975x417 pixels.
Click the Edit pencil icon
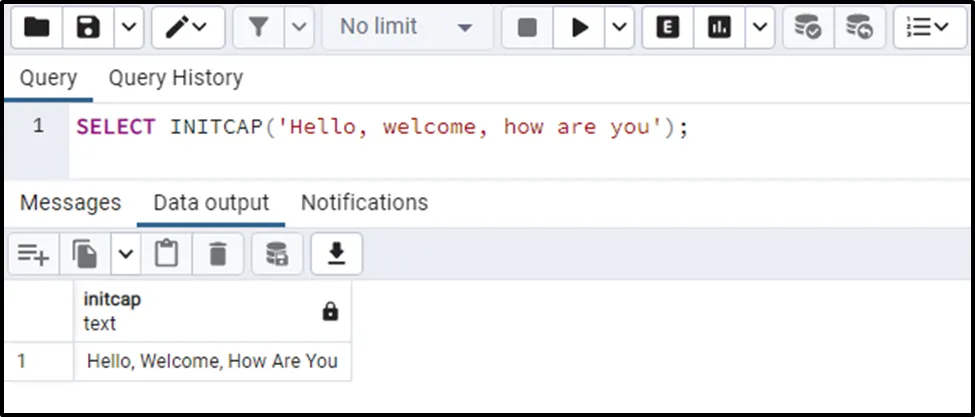[x=178, y=28]
